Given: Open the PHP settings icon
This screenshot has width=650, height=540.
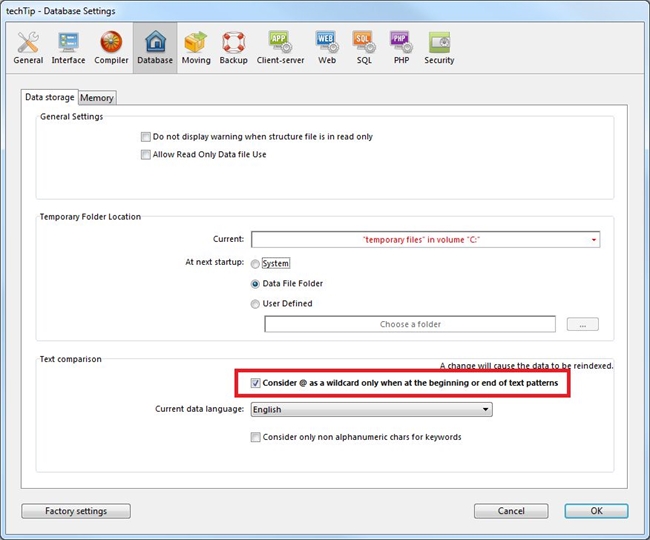Looking at the screenshot, I should coord(399,47).
